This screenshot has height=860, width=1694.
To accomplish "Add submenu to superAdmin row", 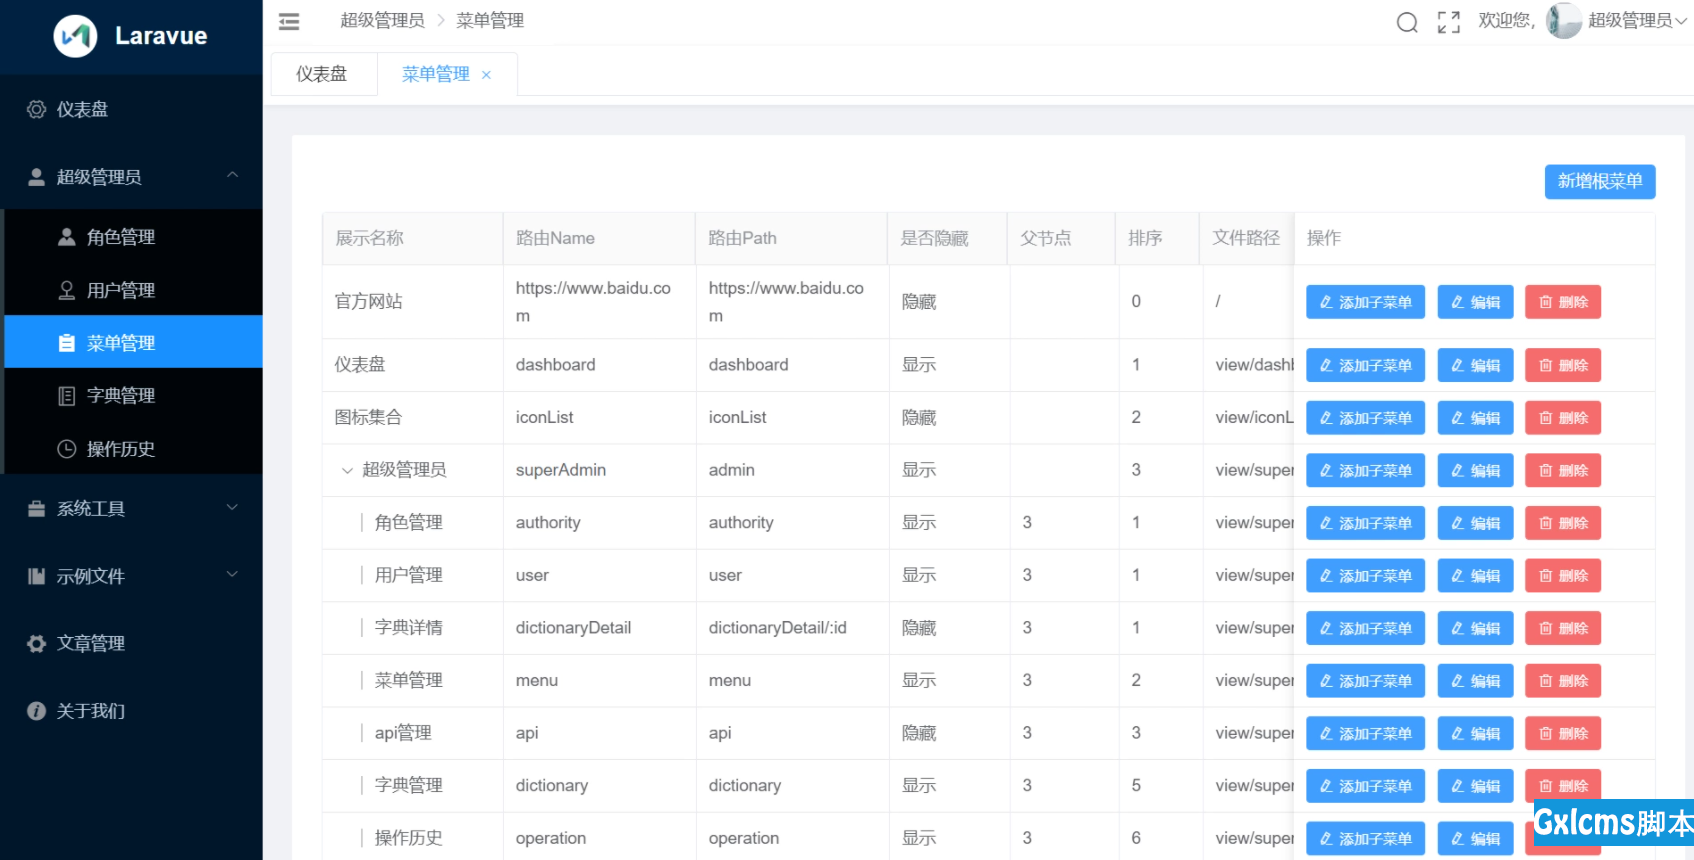I will tap(1365, 470).
